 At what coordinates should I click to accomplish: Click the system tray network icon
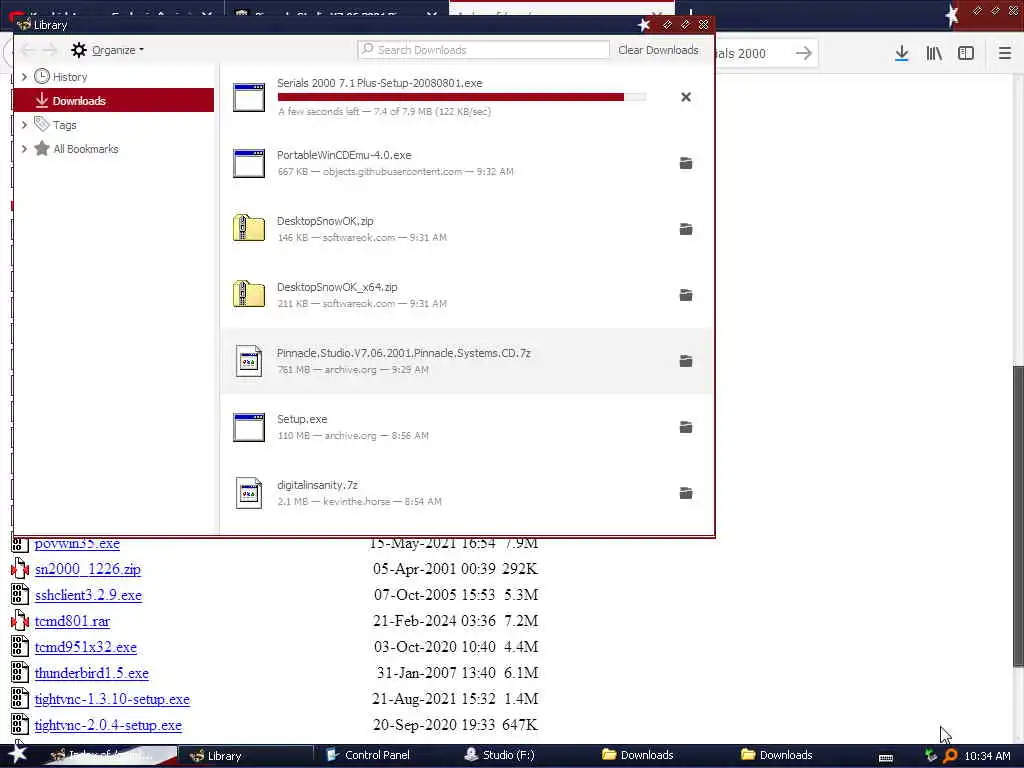pyautogui.click(x=931, y=756)
